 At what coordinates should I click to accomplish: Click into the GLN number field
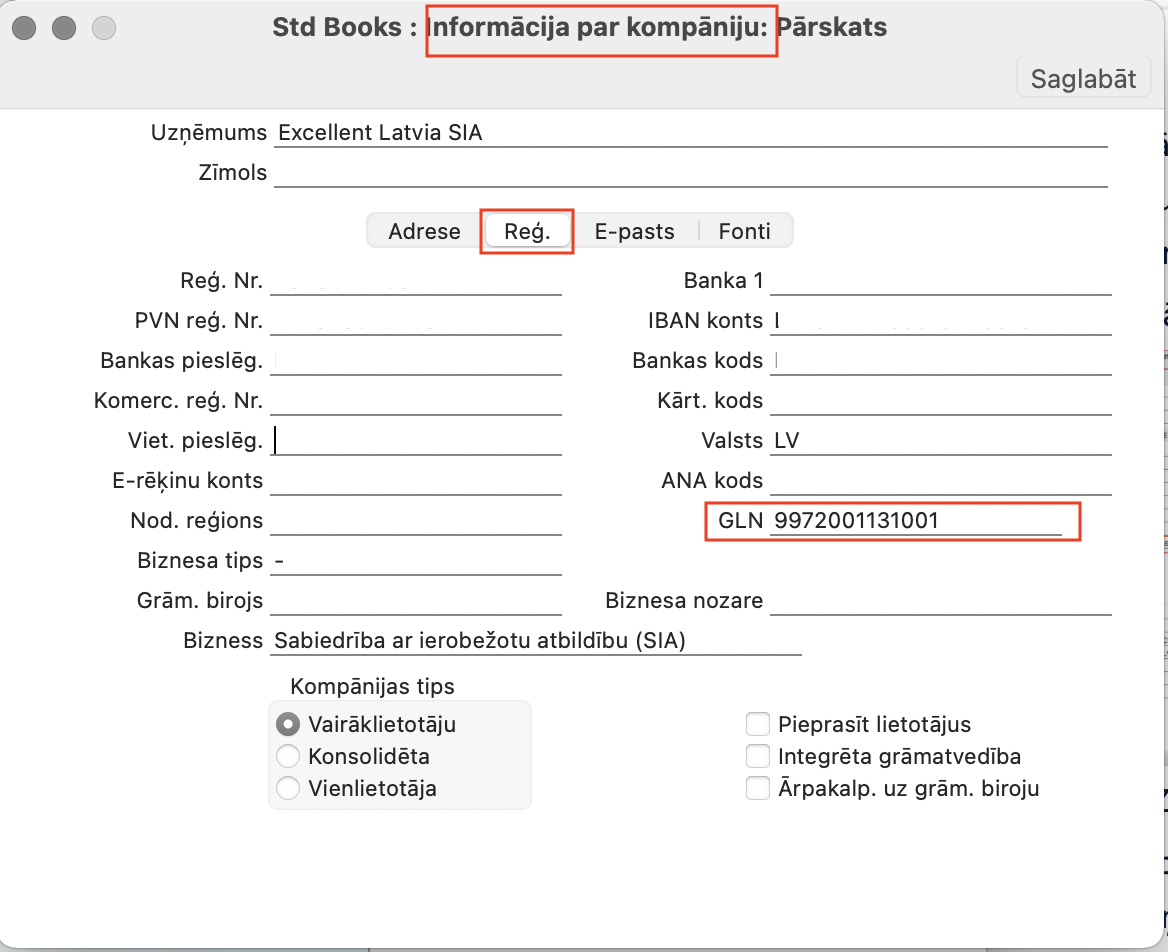coord(915,520)
